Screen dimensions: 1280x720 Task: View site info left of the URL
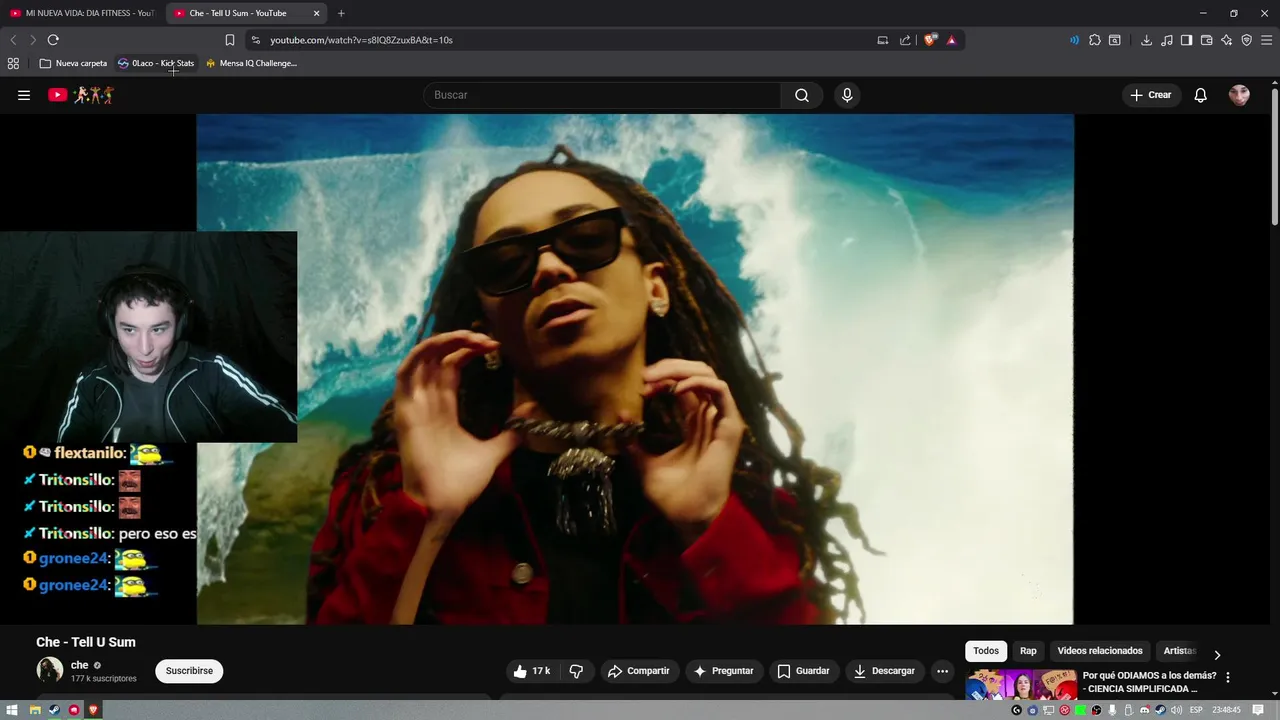pyautogui.click(x=256, y=40)
